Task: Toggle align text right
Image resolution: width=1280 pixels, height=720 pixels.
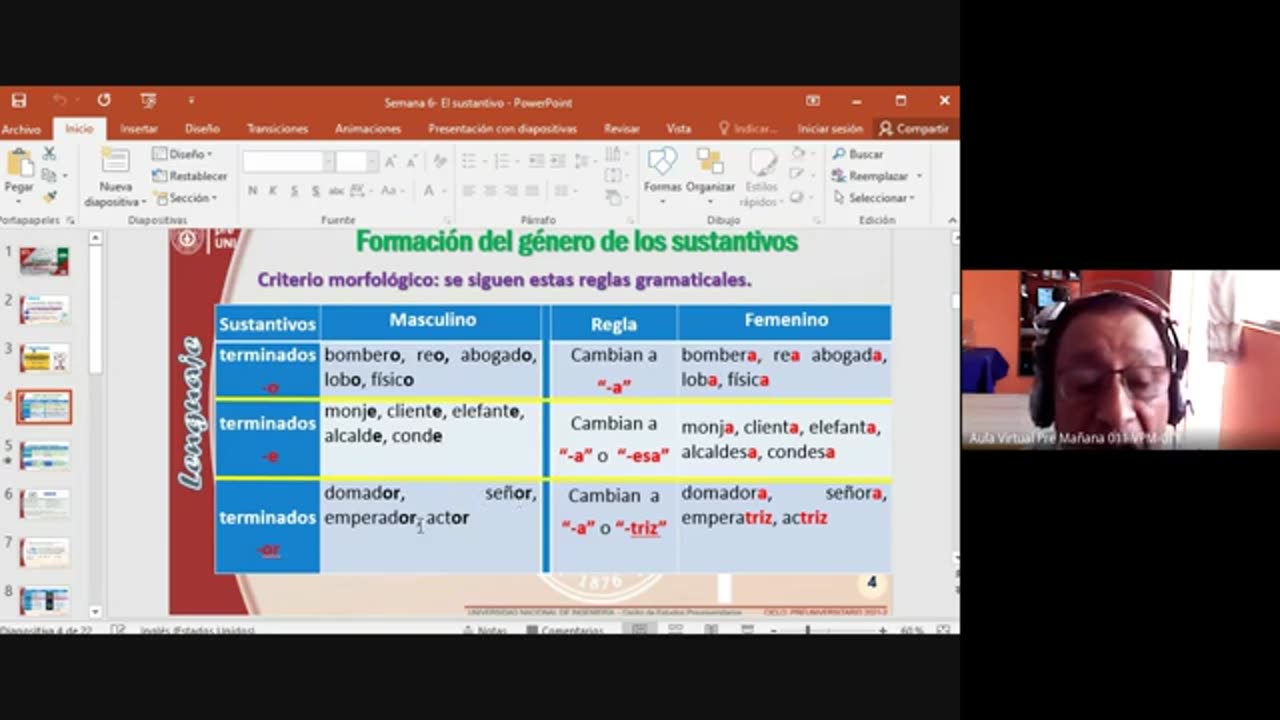Action: [511, 191]
